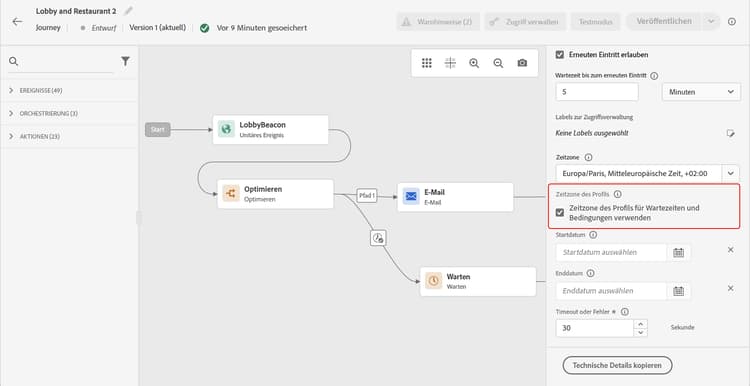750x386 pixels.
Task: Click Technische Details kopieren button
Action: point(617,365)
